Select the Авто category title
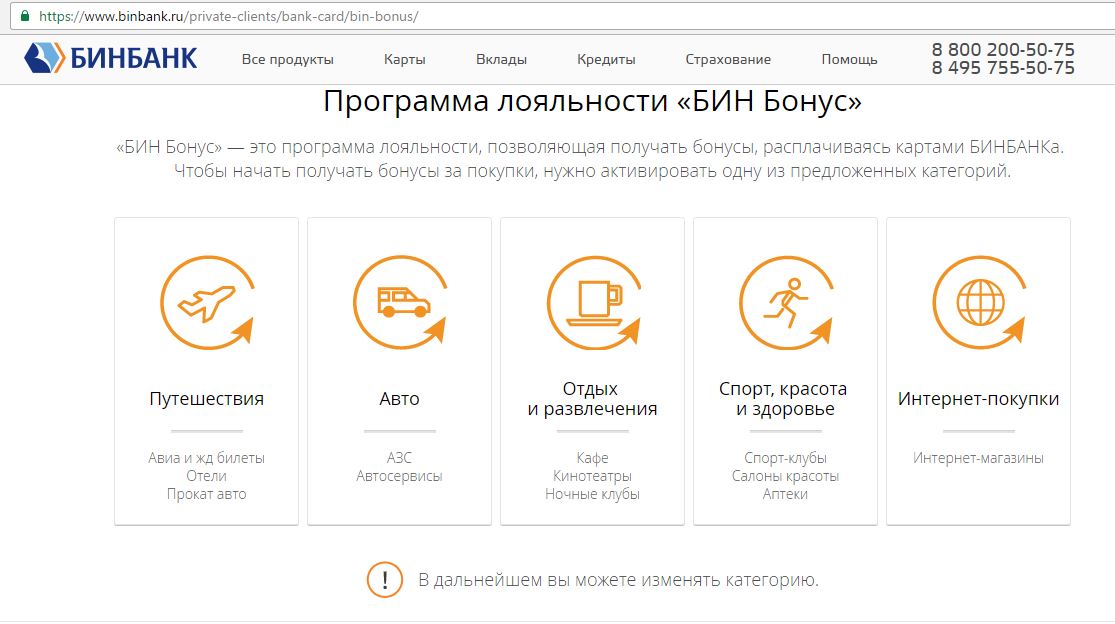Viewport: 1115px width, 624px height. pos(399,399)
